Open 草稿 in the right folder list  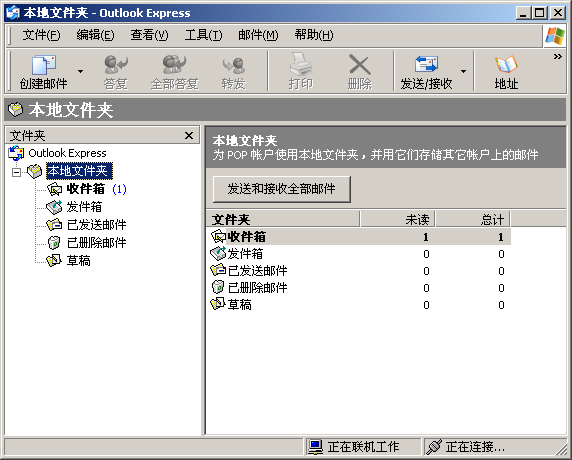click(239, 305)
